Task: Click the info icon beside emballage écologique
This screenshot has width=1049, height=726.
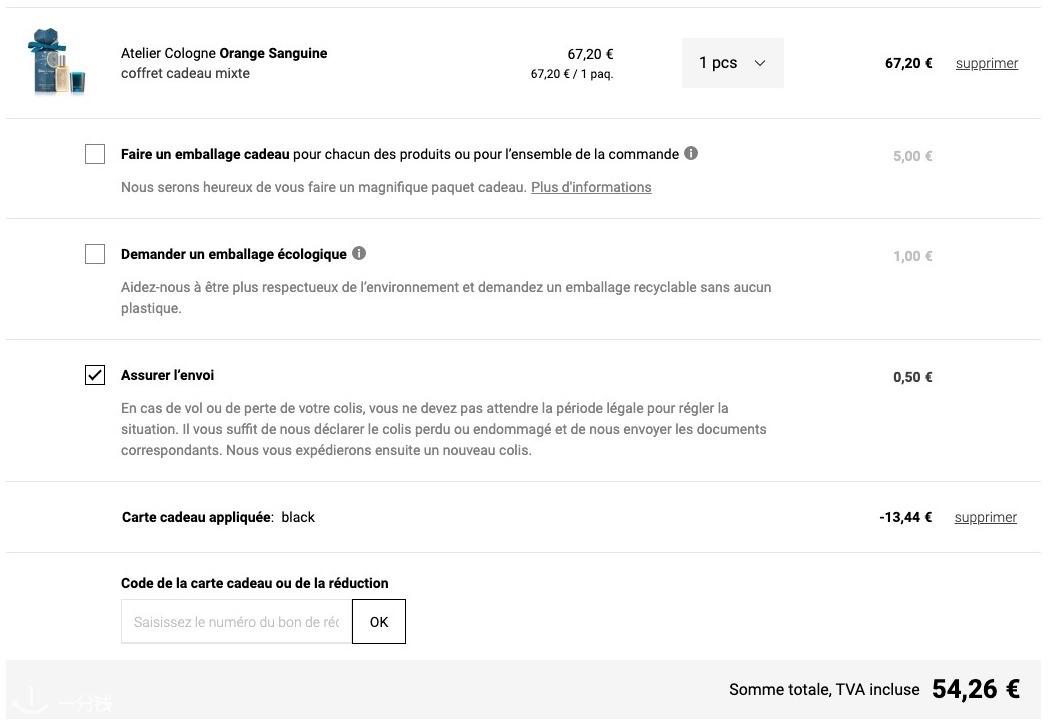Action: click(359, 253)
